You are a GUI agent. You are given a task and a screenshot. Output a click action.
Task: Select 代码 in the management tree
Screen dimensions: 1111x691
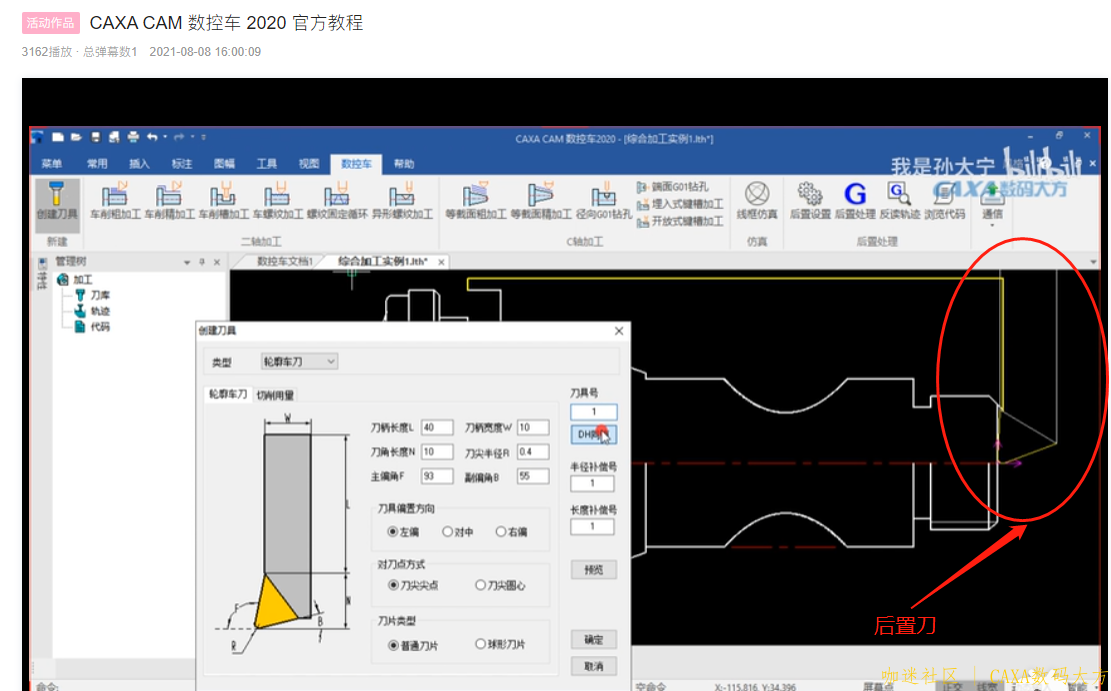100,327
